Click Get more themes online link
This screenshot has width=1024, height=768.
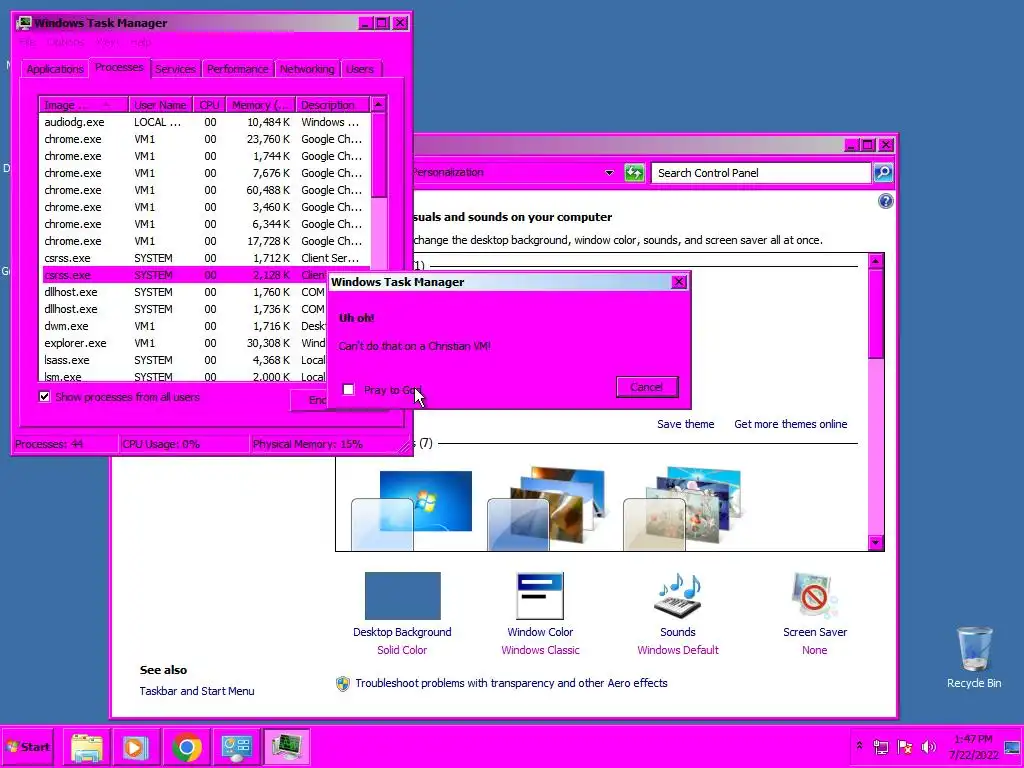click(x=790, y=424)
